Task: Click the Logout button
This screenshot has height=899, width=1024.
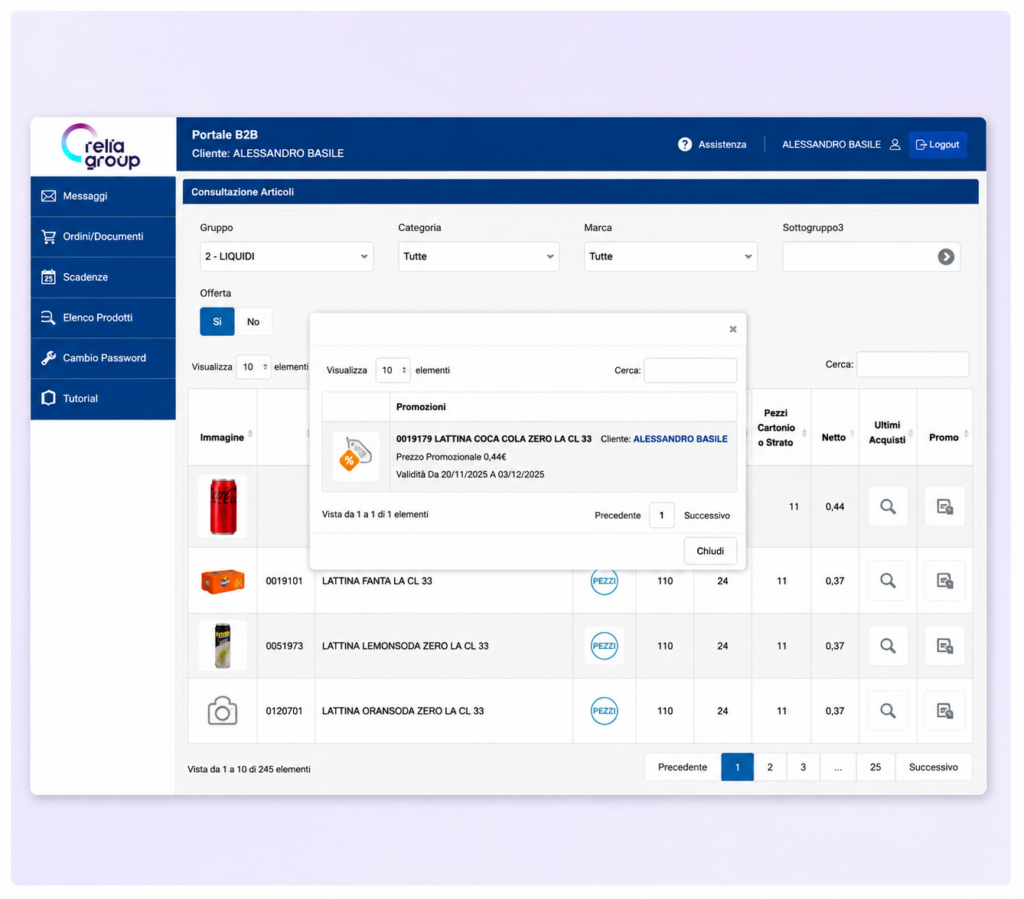Action: pos(937,144)
